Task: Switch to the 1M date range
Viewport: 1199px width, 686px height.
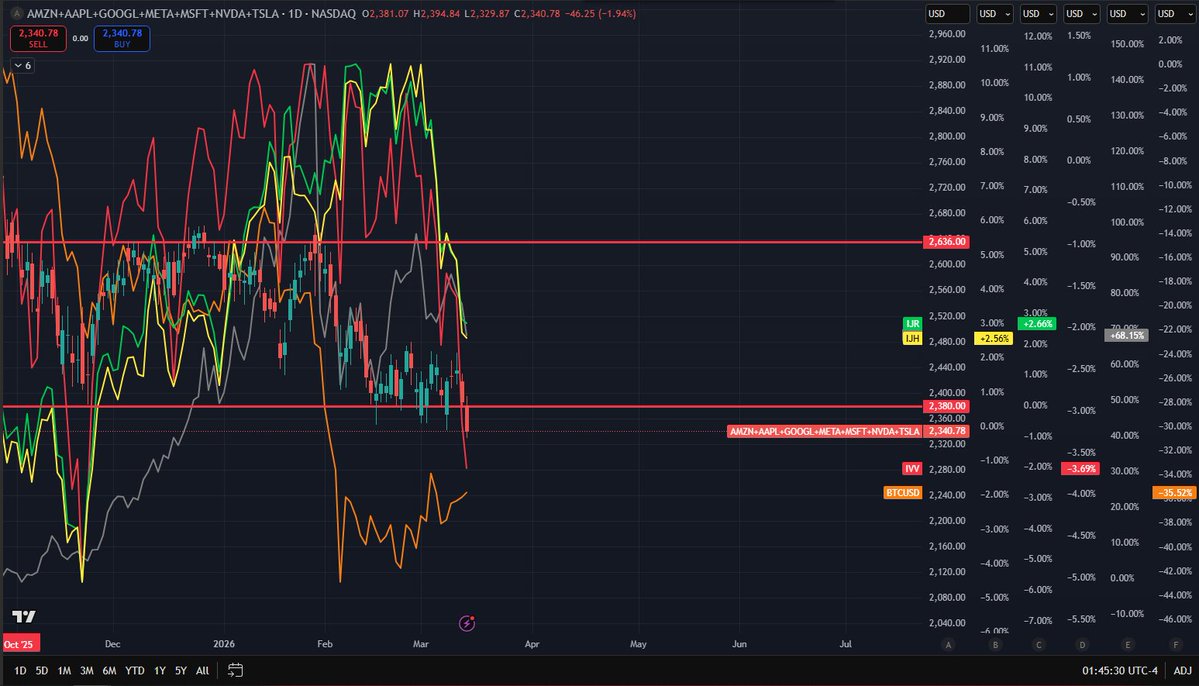Action: click(64, 671)
